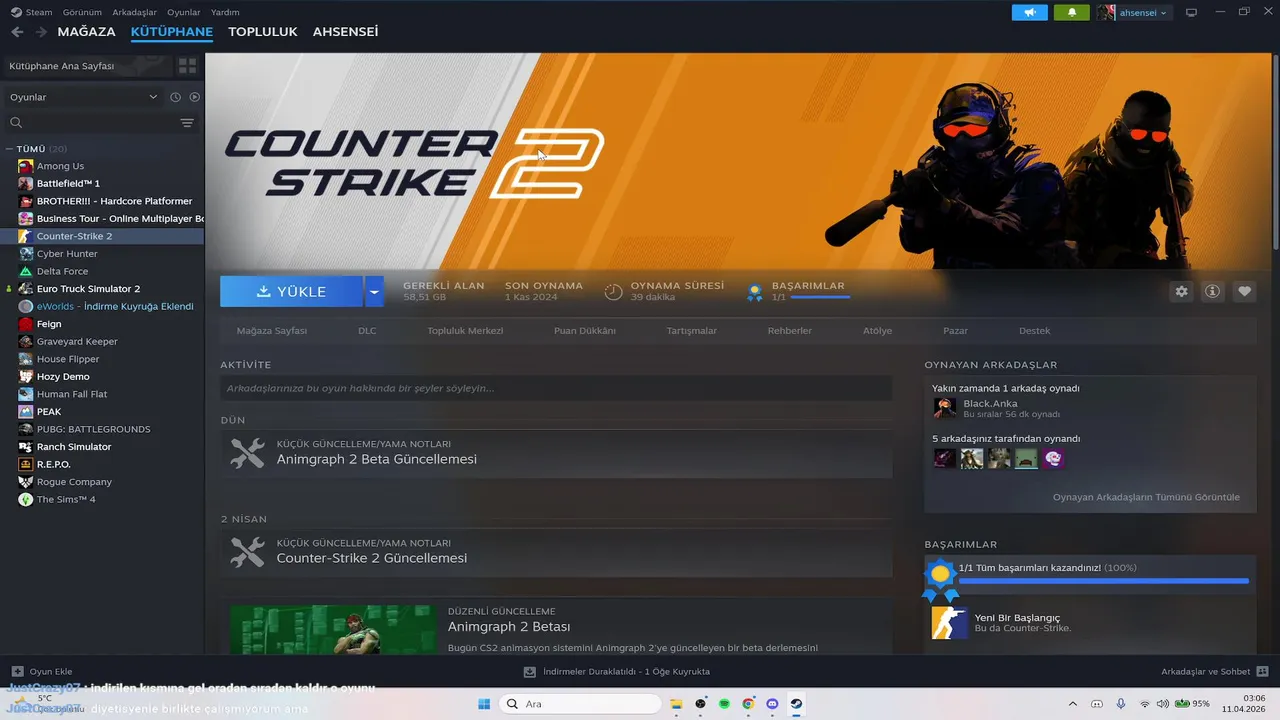The height and width of the screenshot is (720, 1280).
Task: Open Chrome from taskbar
Action: 748,704
